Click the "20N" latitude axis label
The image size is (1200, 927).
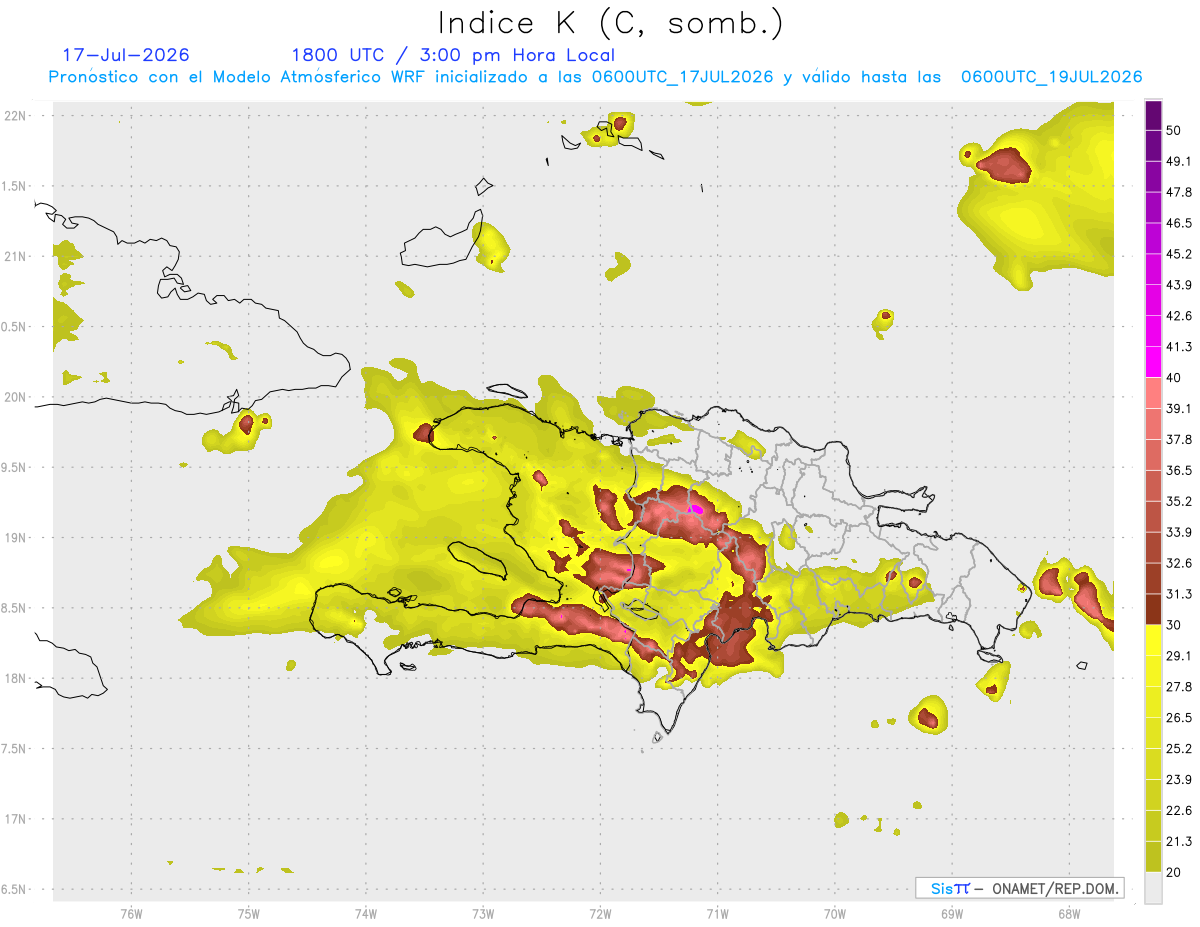click(x=16, y=397)
